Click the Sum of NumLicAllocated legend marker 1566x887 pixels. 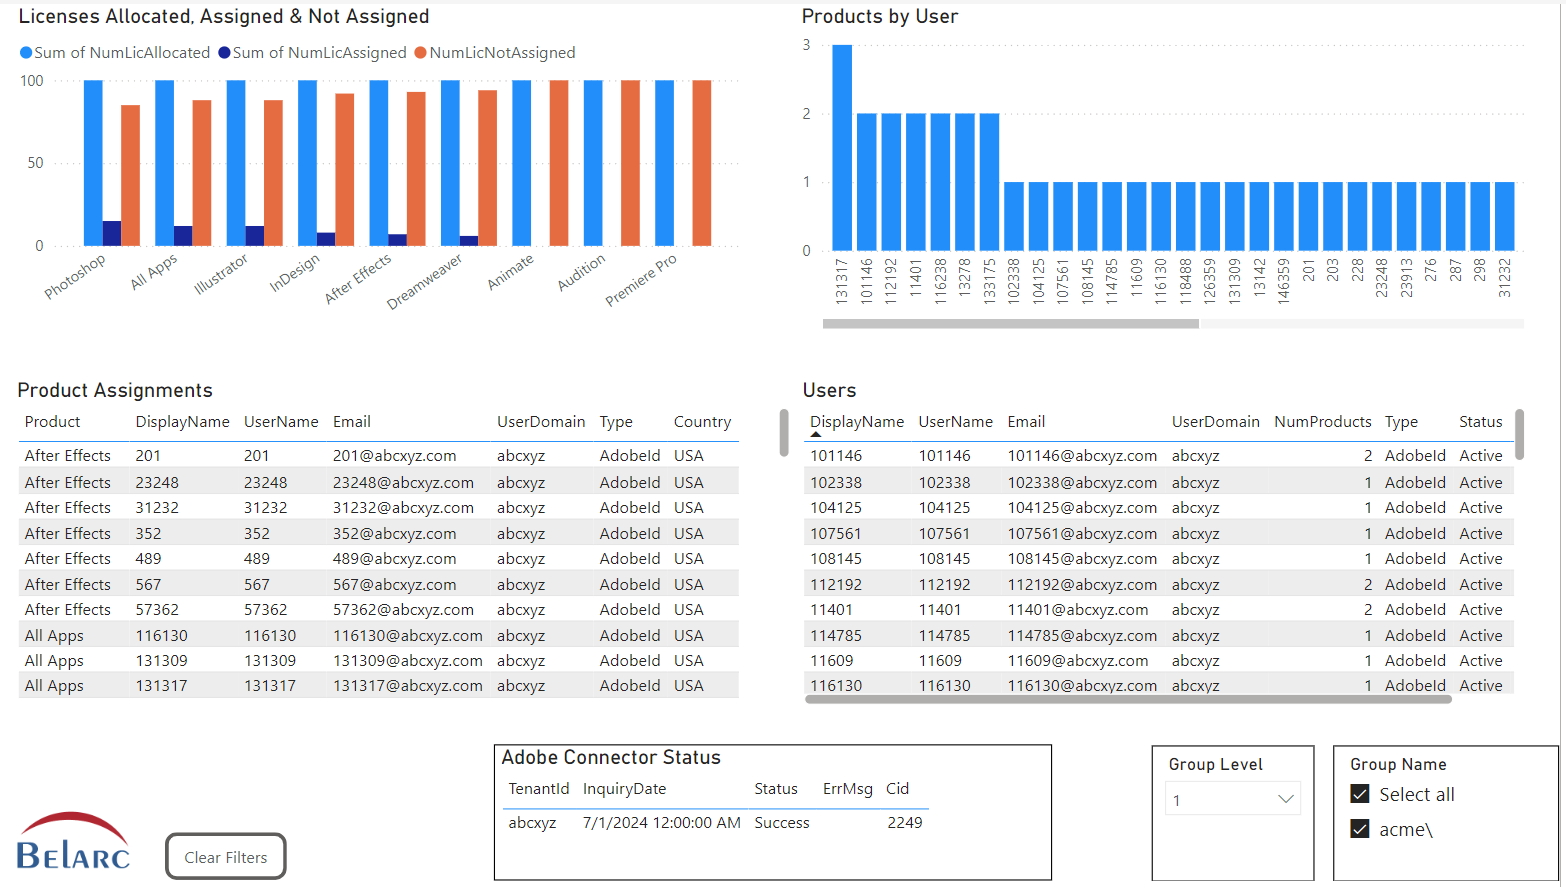click(26, 53)
